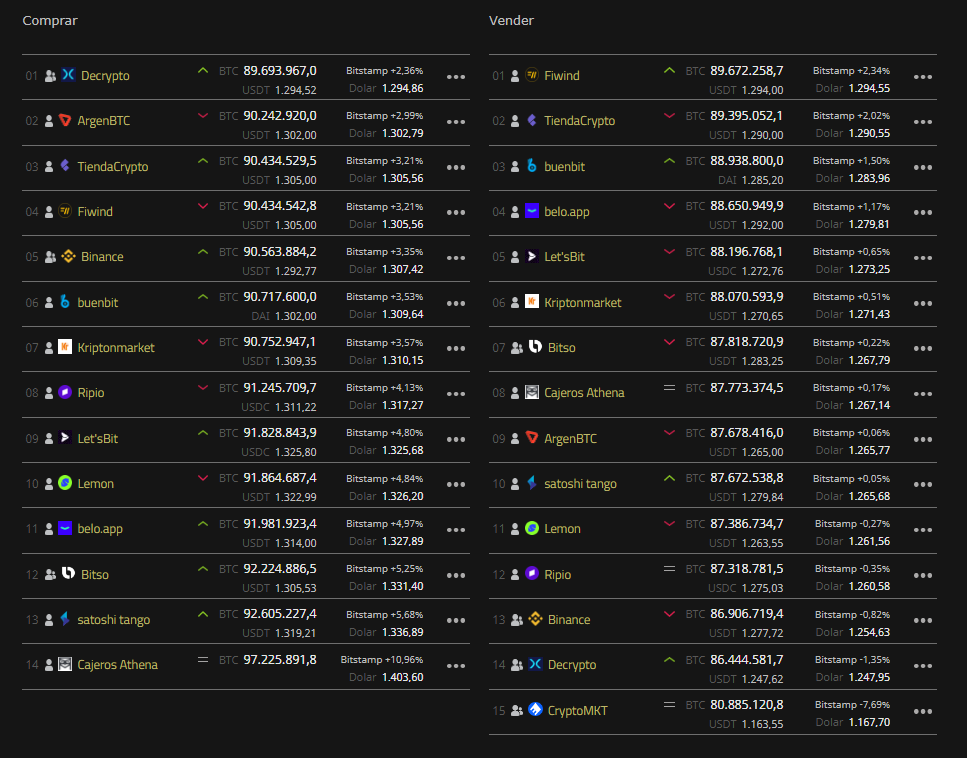967x758 pixels.
Task: Select the Vender section heading
Action: 511,20
